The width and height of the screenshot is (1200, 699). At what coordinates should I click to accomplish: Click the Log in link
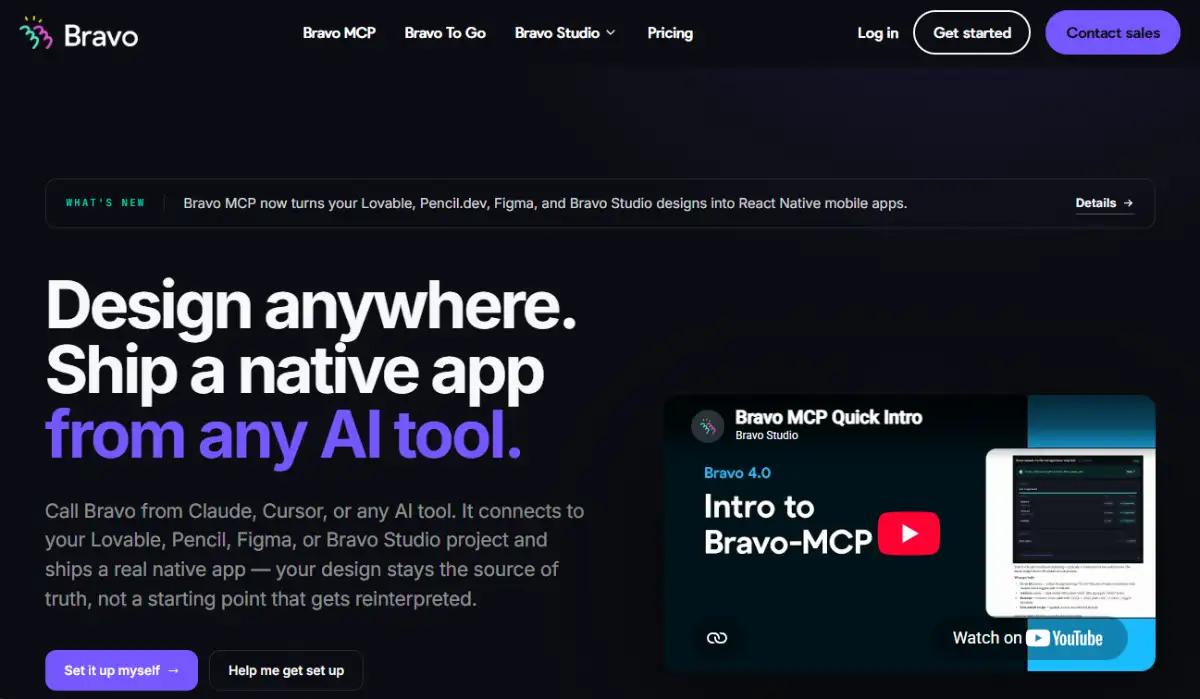[878, 33]
